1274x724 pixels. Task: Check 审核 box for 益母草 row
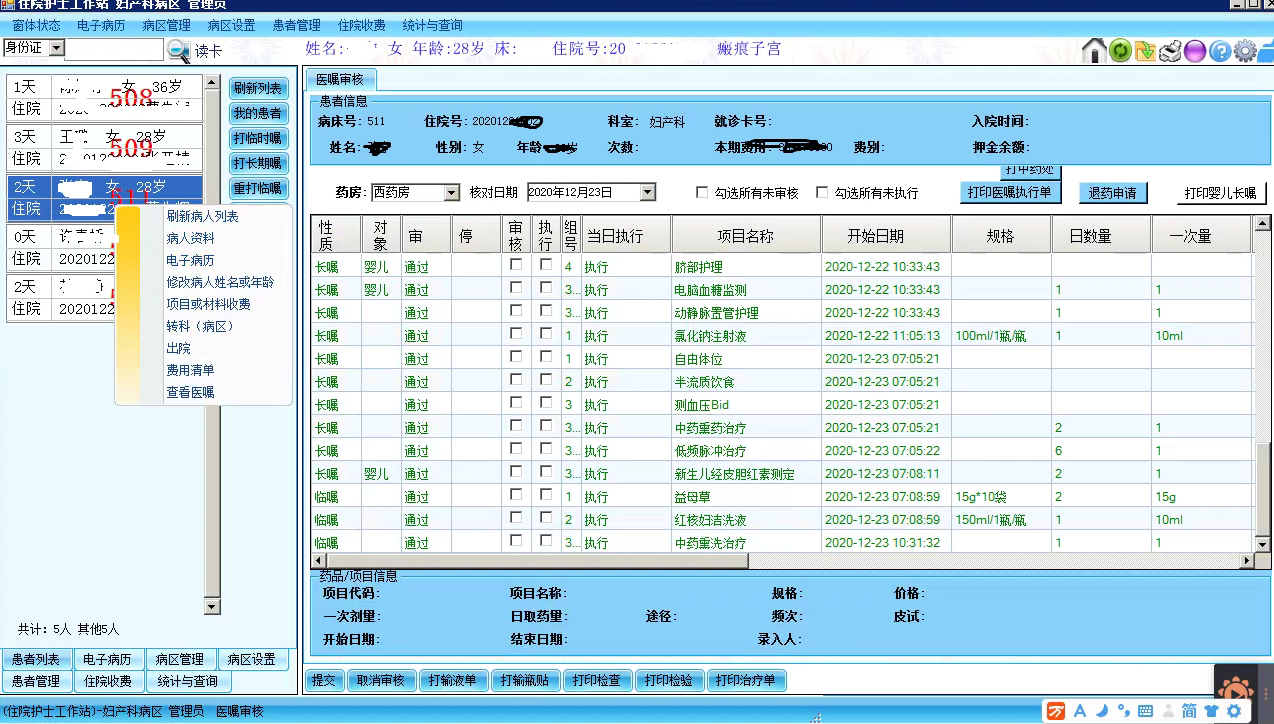[516, 495]
